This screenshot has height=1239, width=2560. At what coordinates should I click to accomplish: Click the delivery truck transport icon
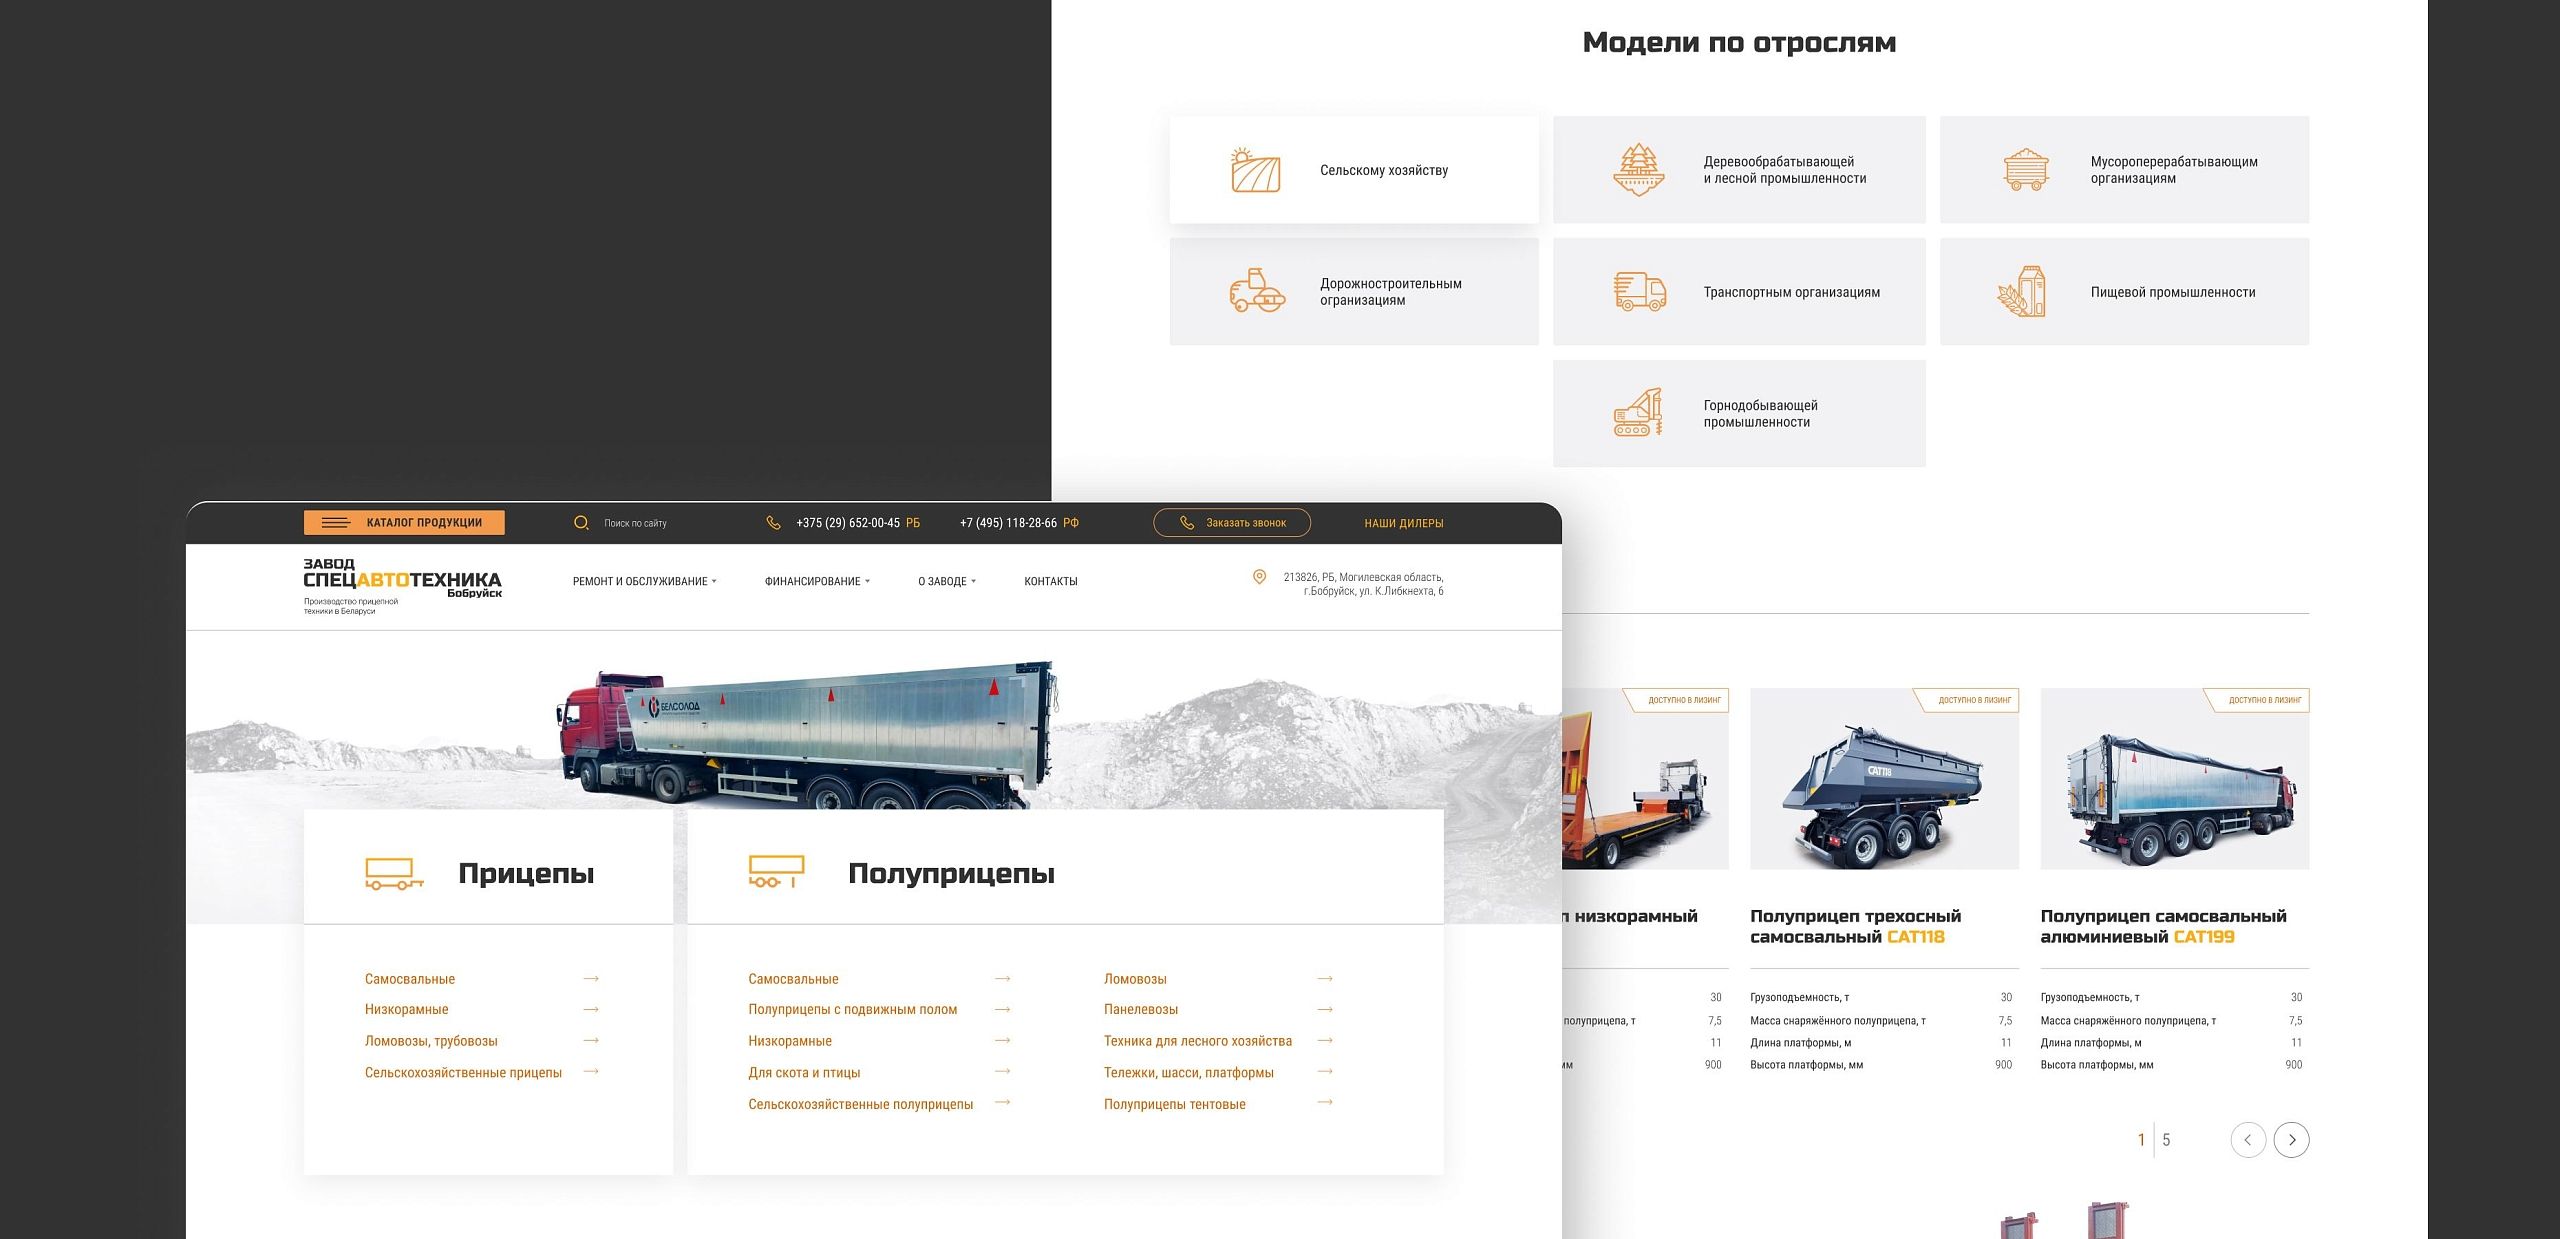coord(1639,292)
